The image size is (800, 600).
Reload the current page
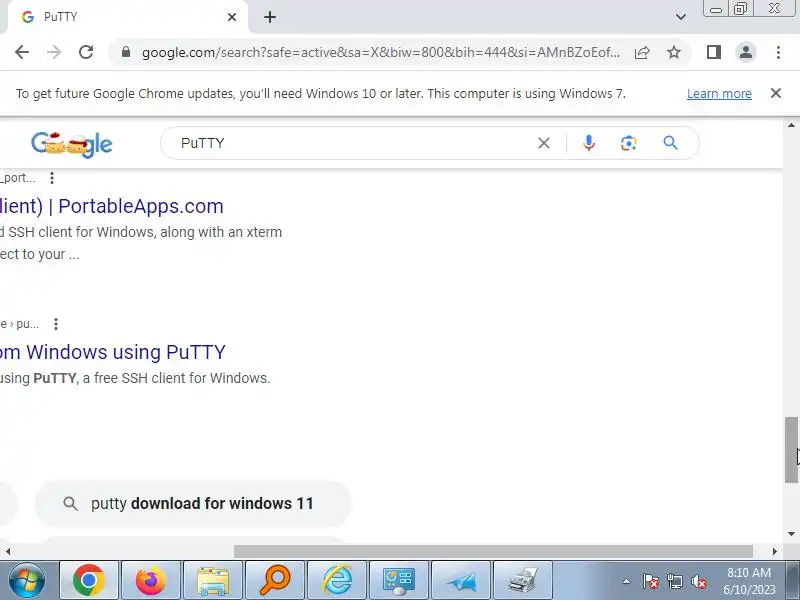(x=86, y=52)
